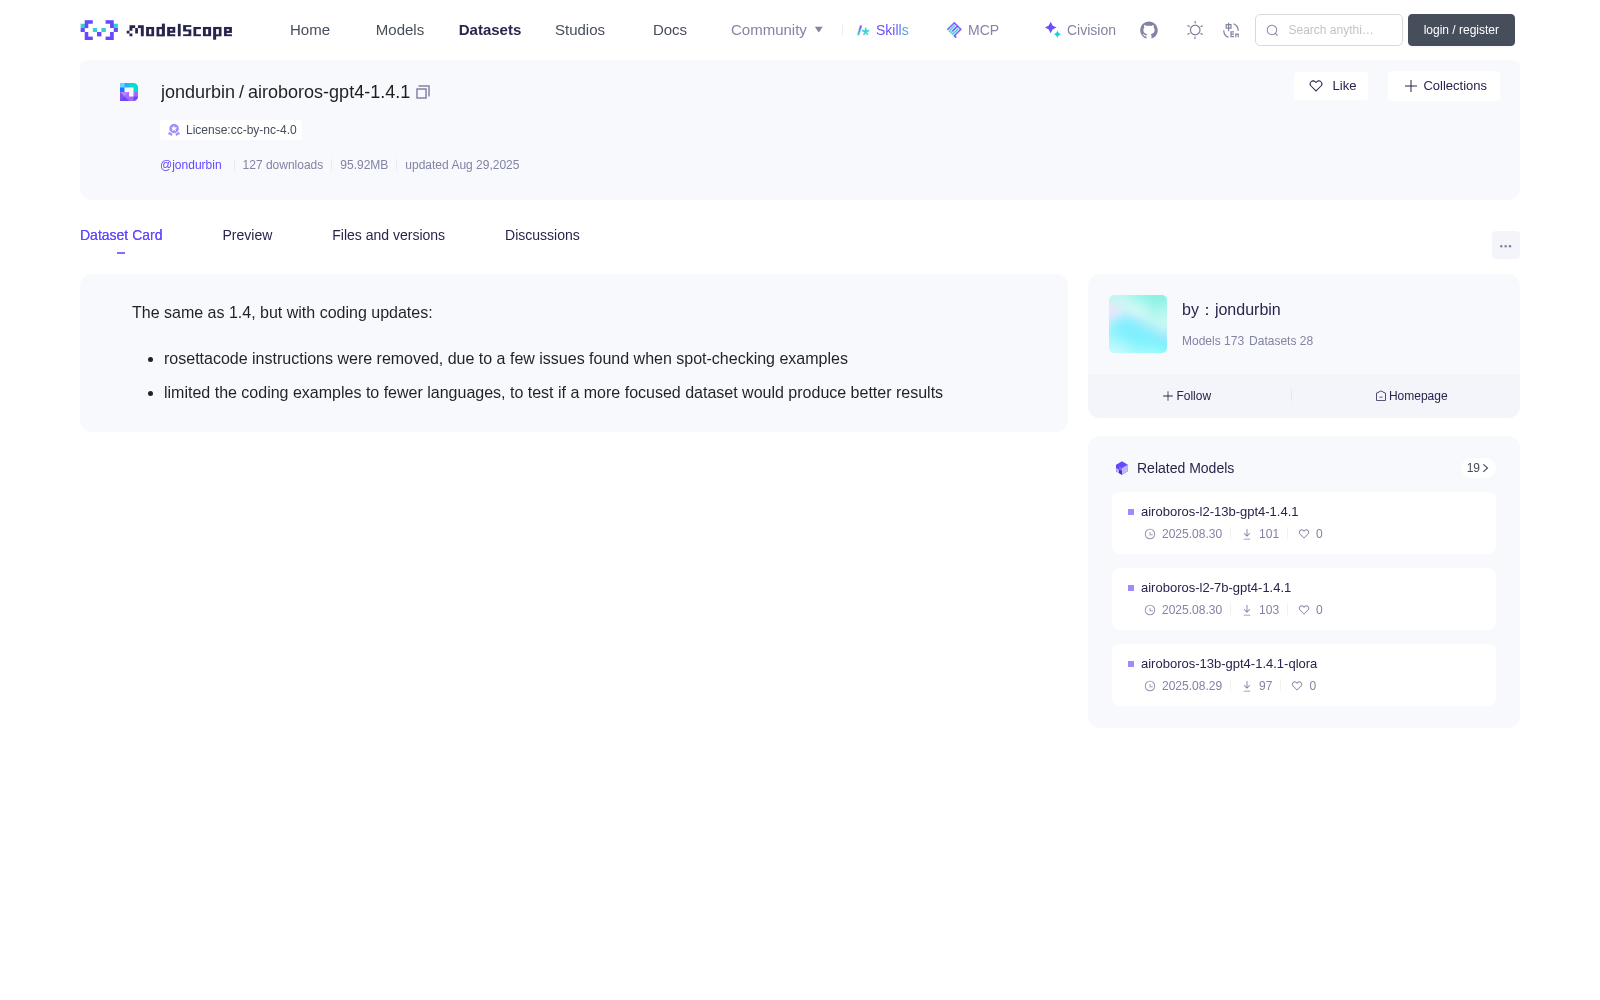Copy dataset name with copy icon
Screen dimensions: 1600x1000
coord(423,92)
